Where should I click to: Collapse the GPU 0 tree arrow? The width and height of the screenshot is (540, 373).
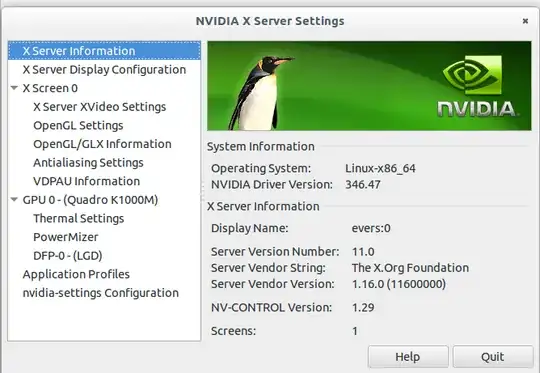(14, 199)
